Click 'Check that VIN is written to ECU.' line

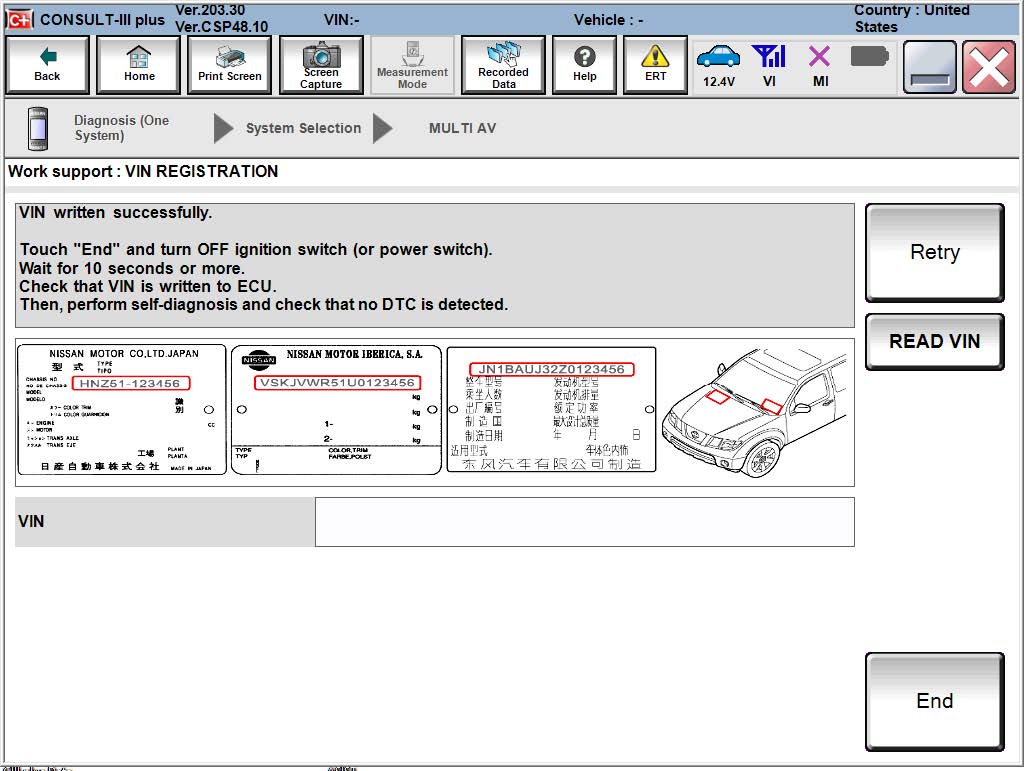click(x=148, y=287)
